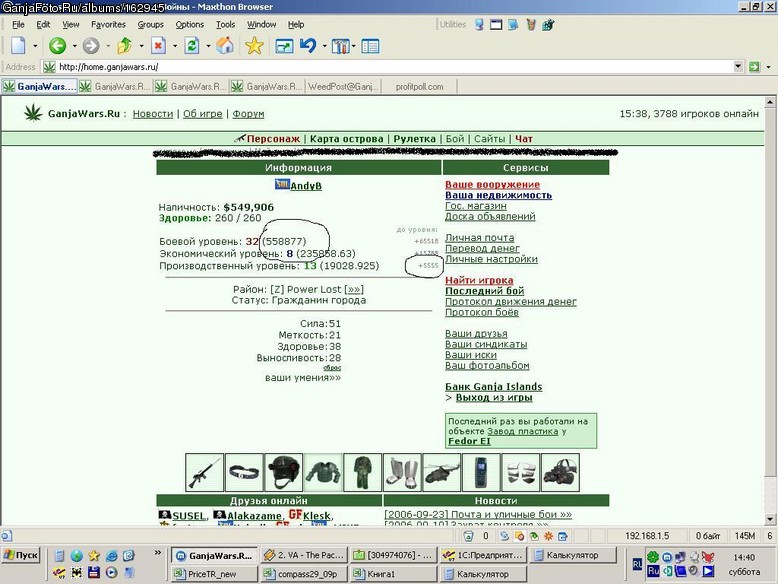Open the address bar history dropdown
Screen dimensions: 778x584
pos(738,66)
